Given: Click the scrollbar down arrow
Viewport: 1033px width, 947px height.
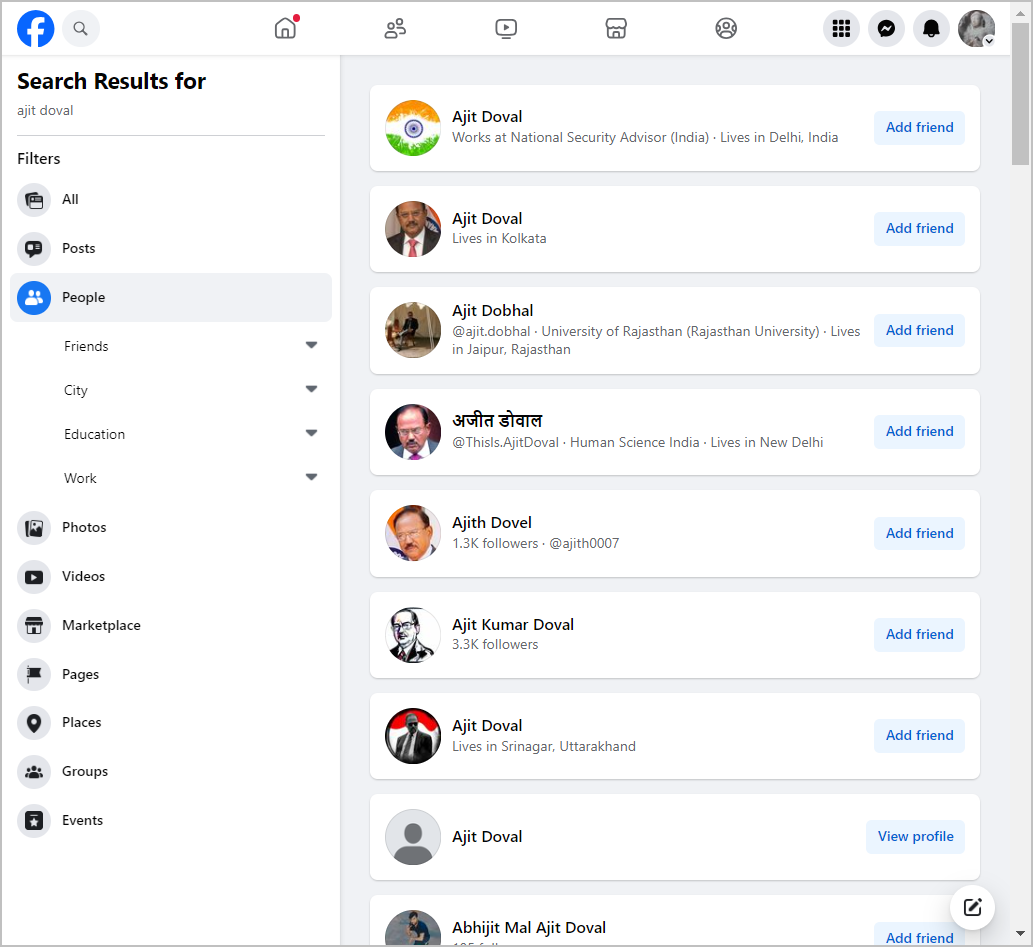Looking at the screenshot, I should [x=1020, y=933].
